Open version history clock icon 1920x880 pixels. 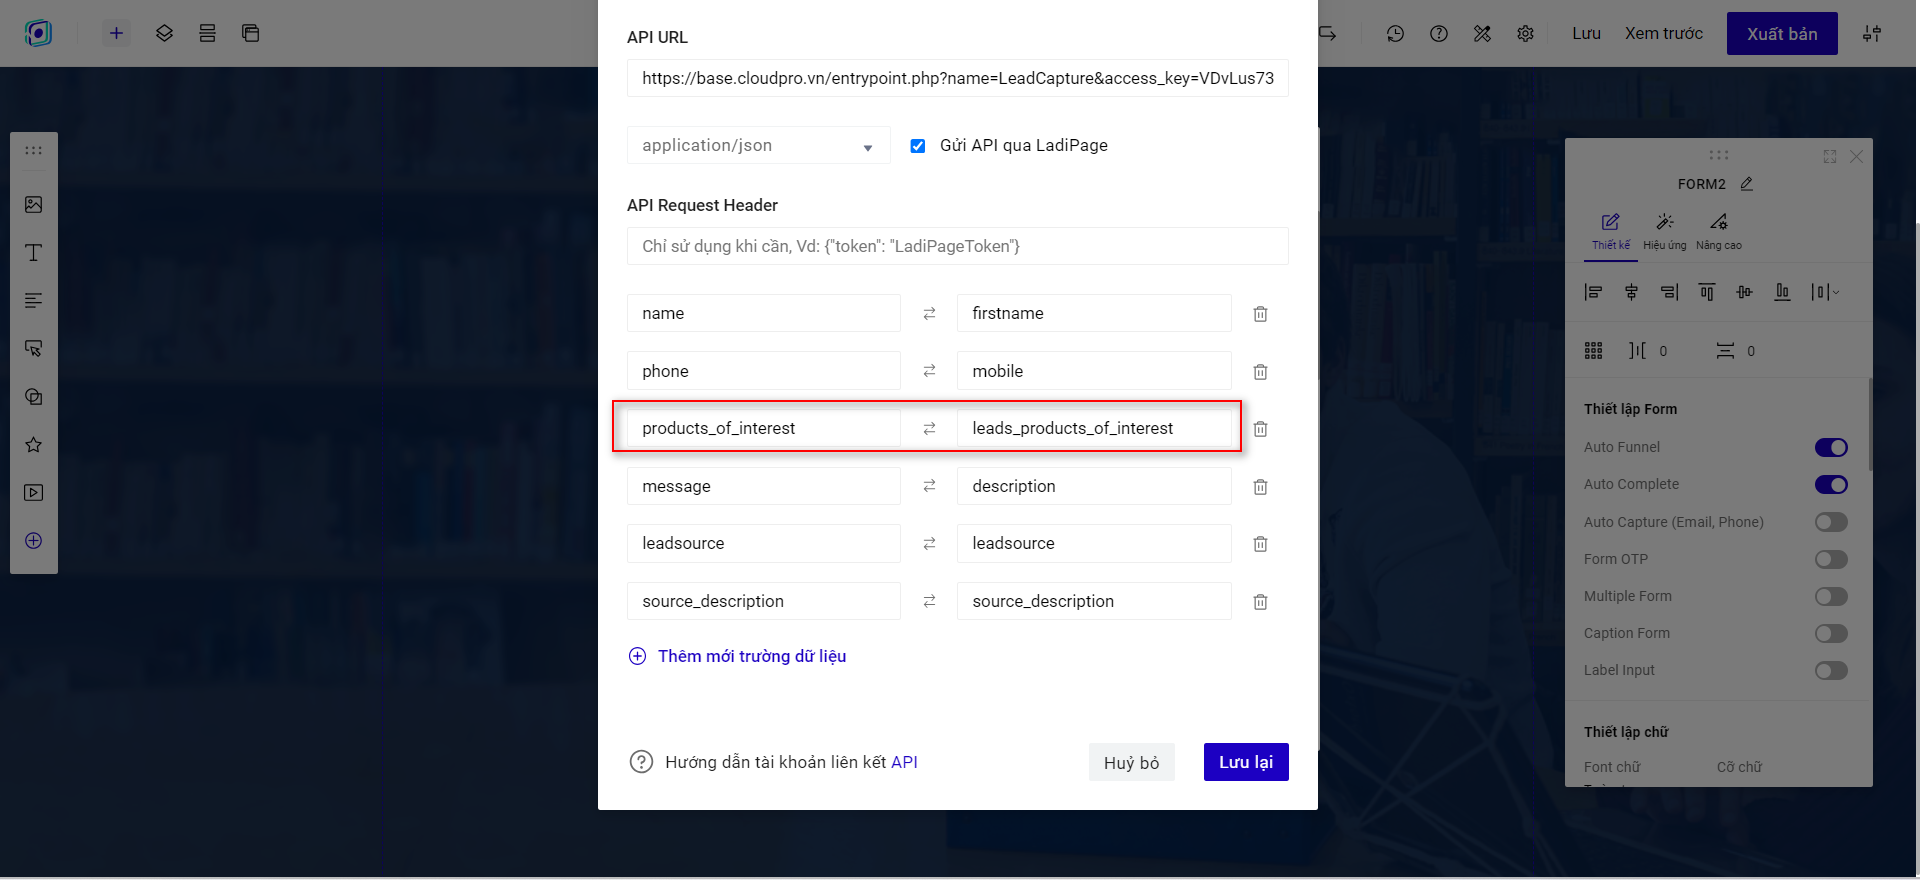(1395, 34)
